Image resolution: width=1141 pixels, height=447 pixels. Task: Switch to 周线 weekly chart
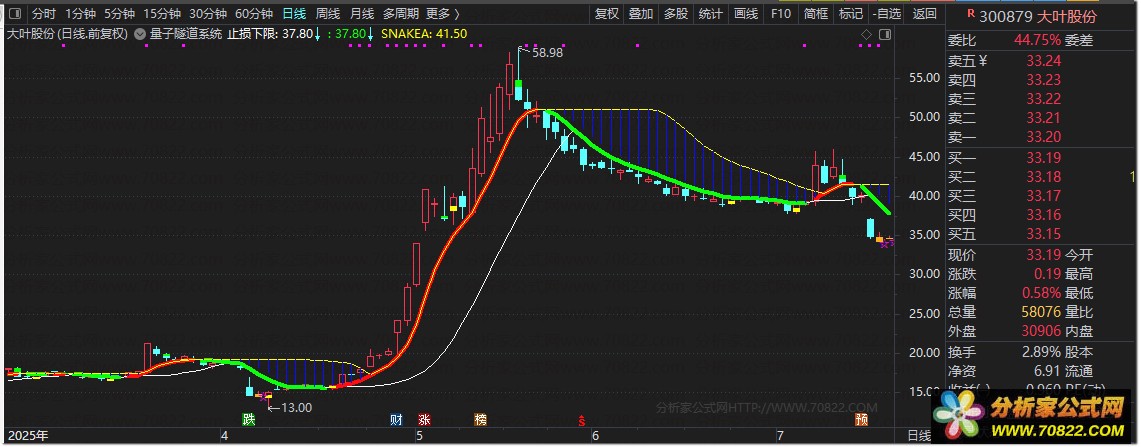[x=327, y=13]
